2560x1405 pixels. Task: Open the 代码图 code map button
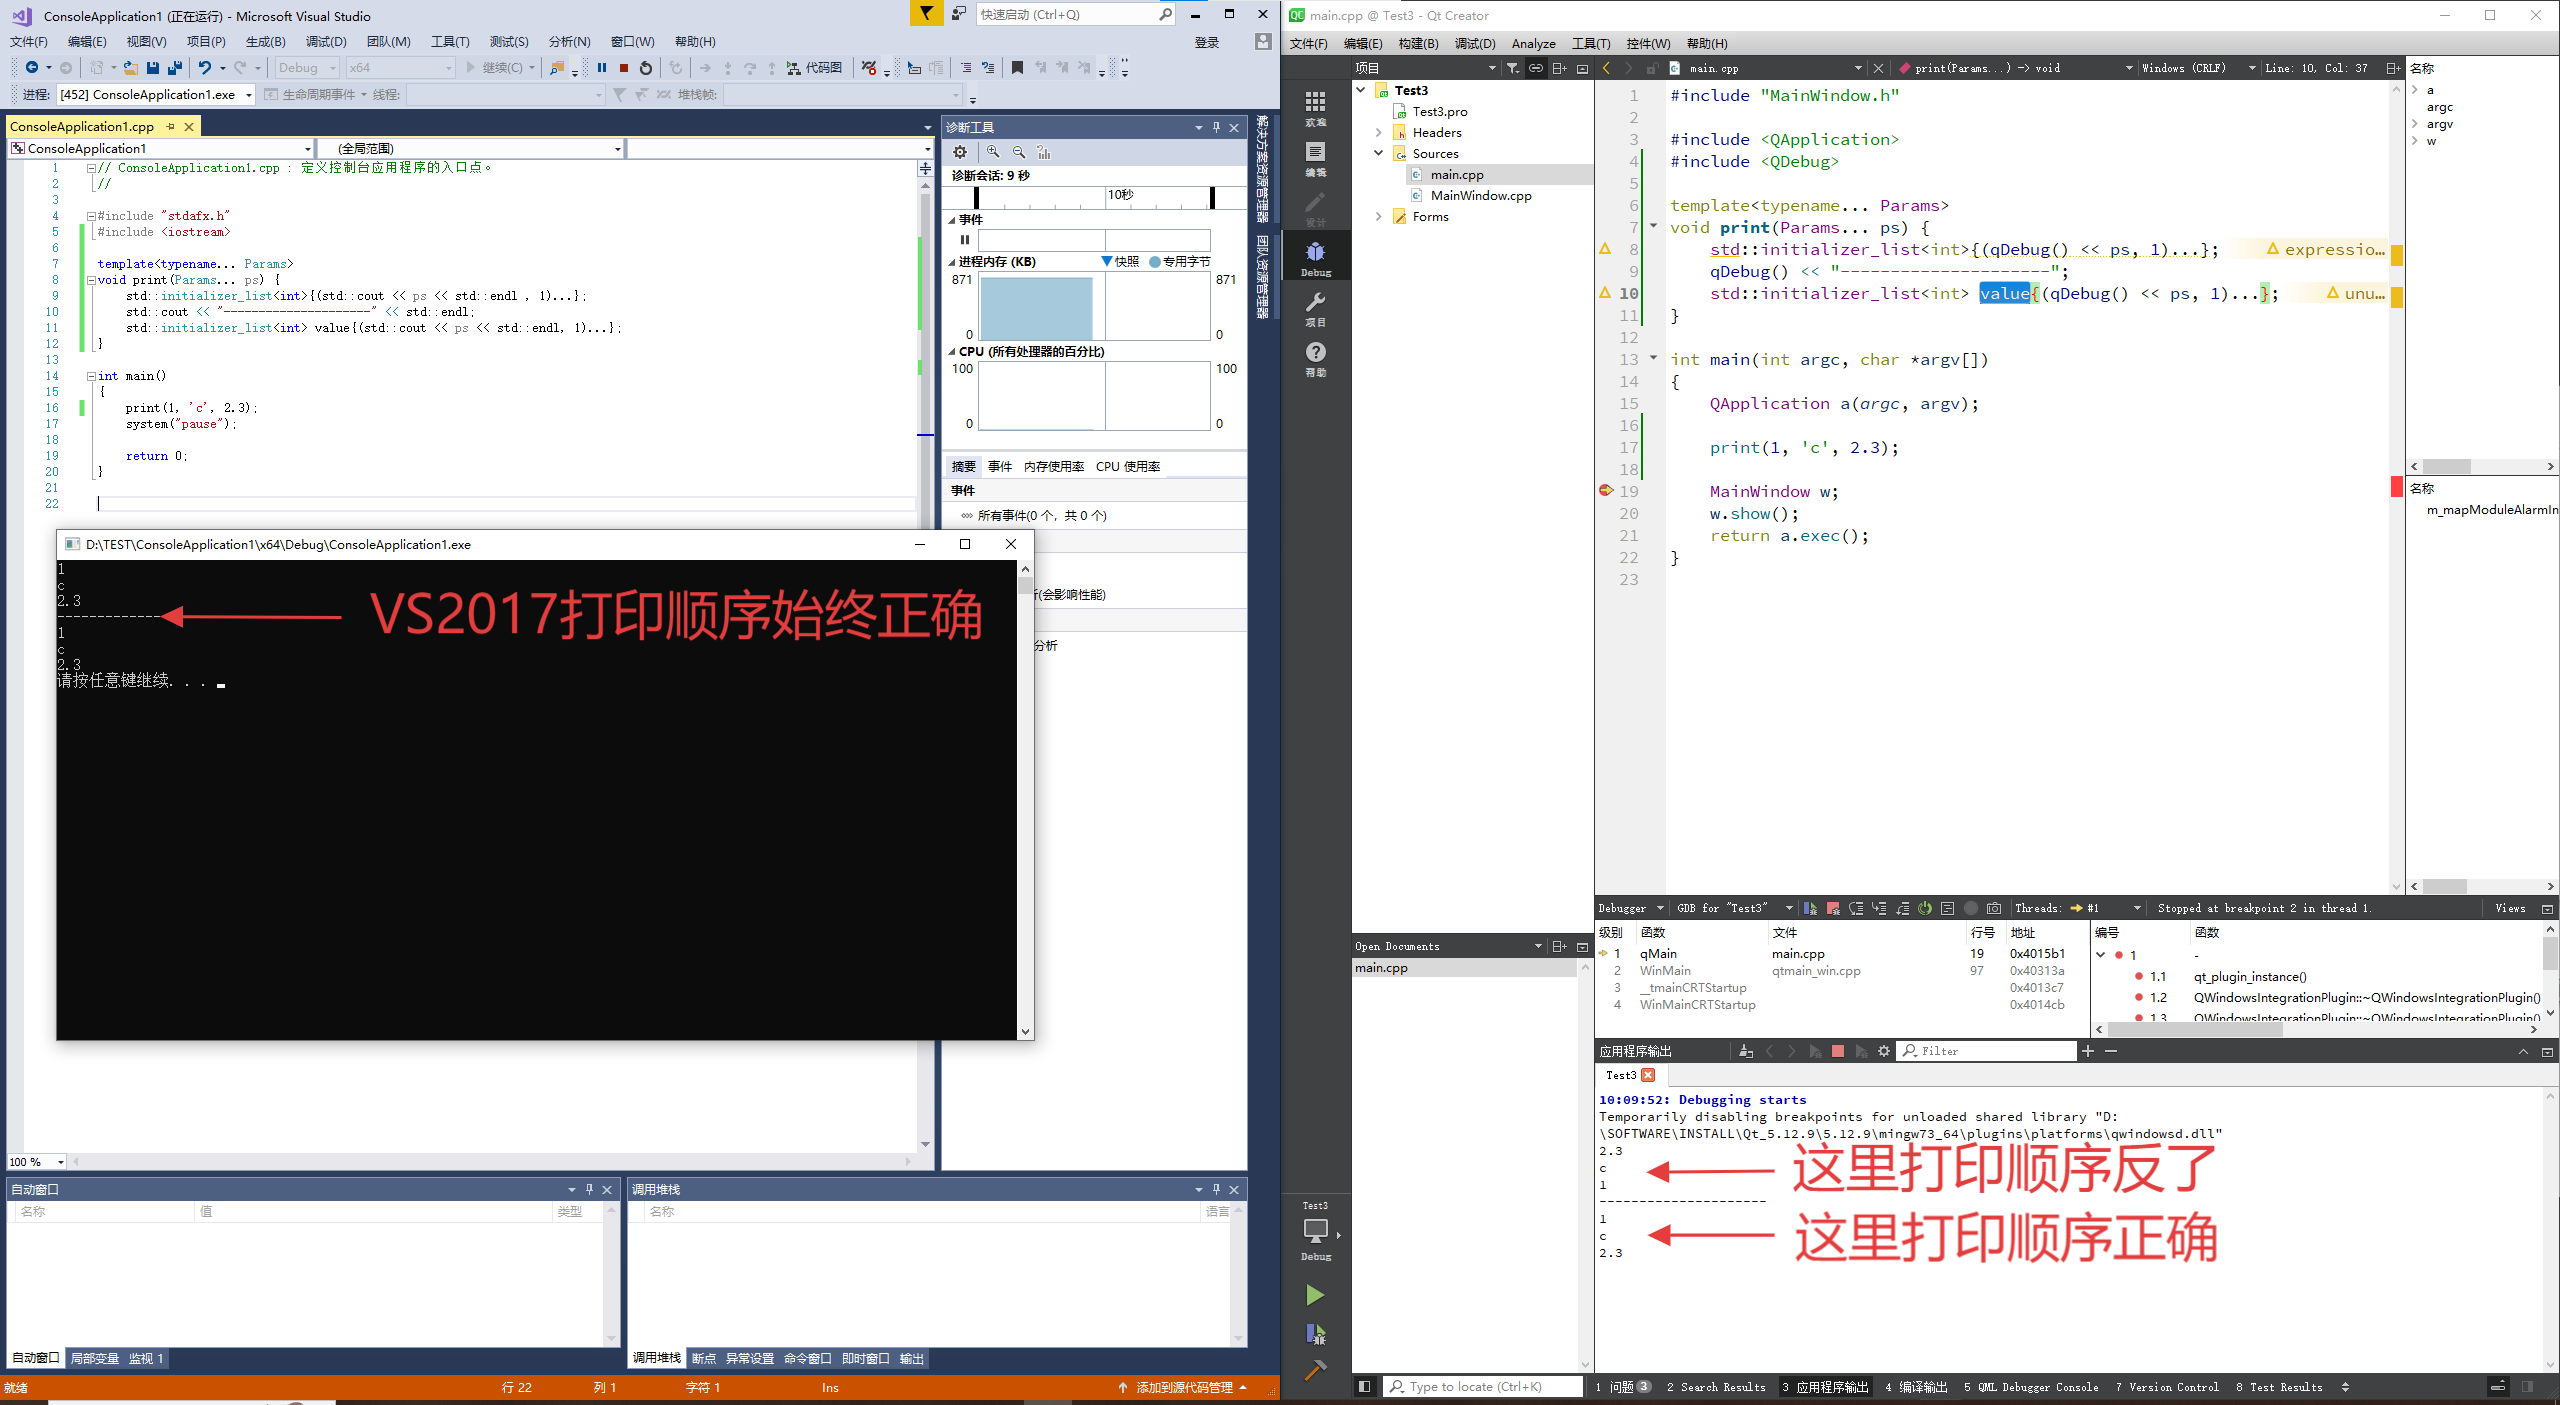[814, 67]
